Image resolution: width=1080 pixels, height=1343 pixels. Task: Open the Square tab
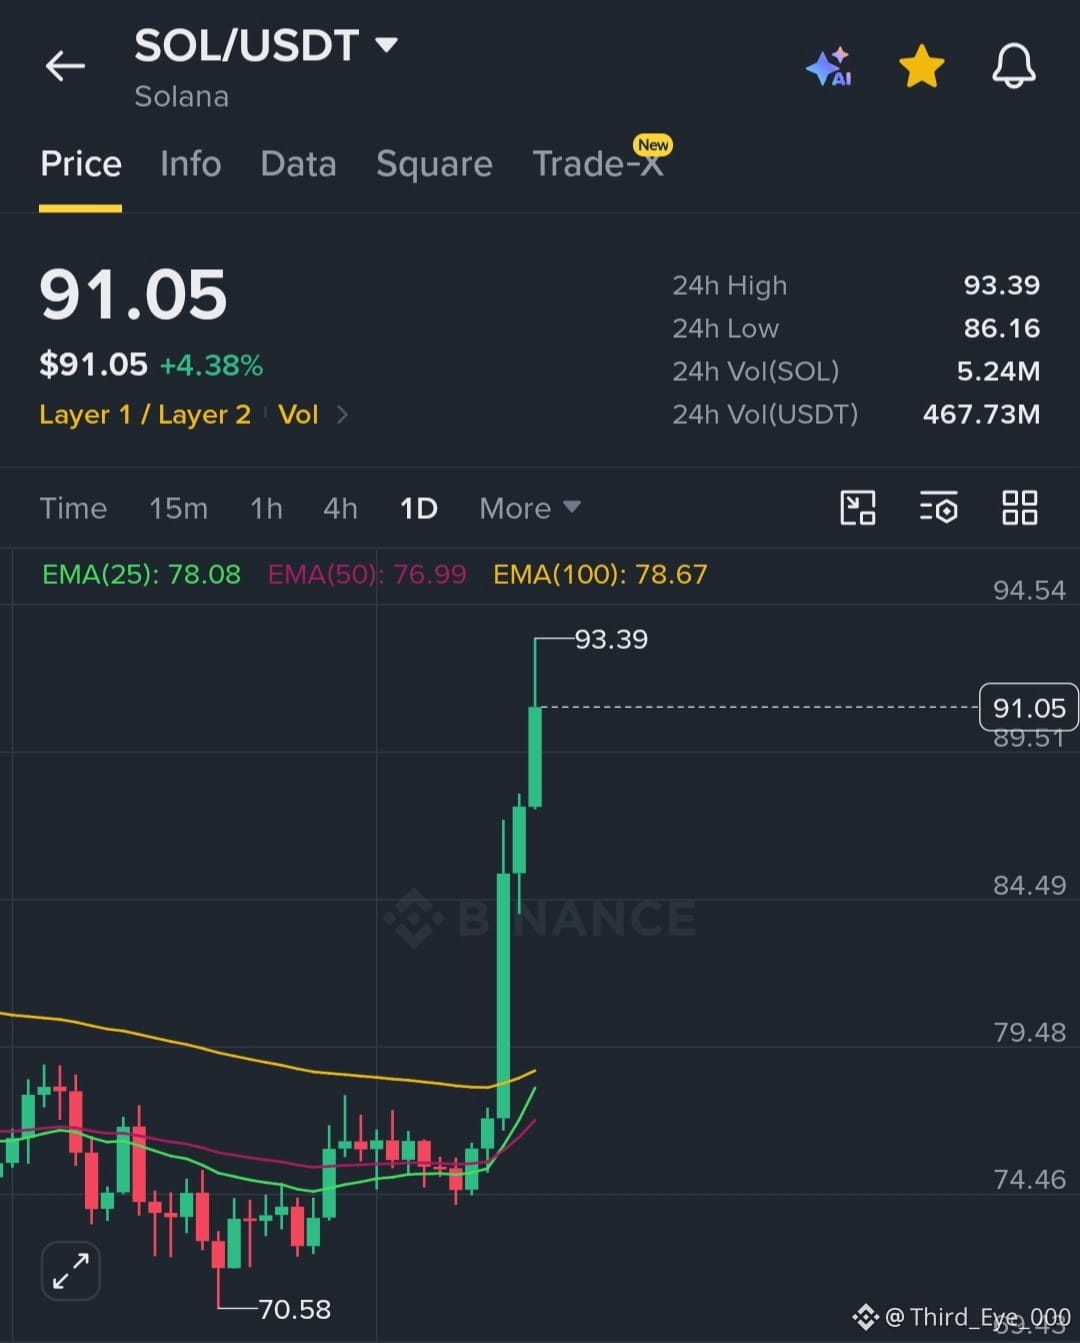pos(434,164)
